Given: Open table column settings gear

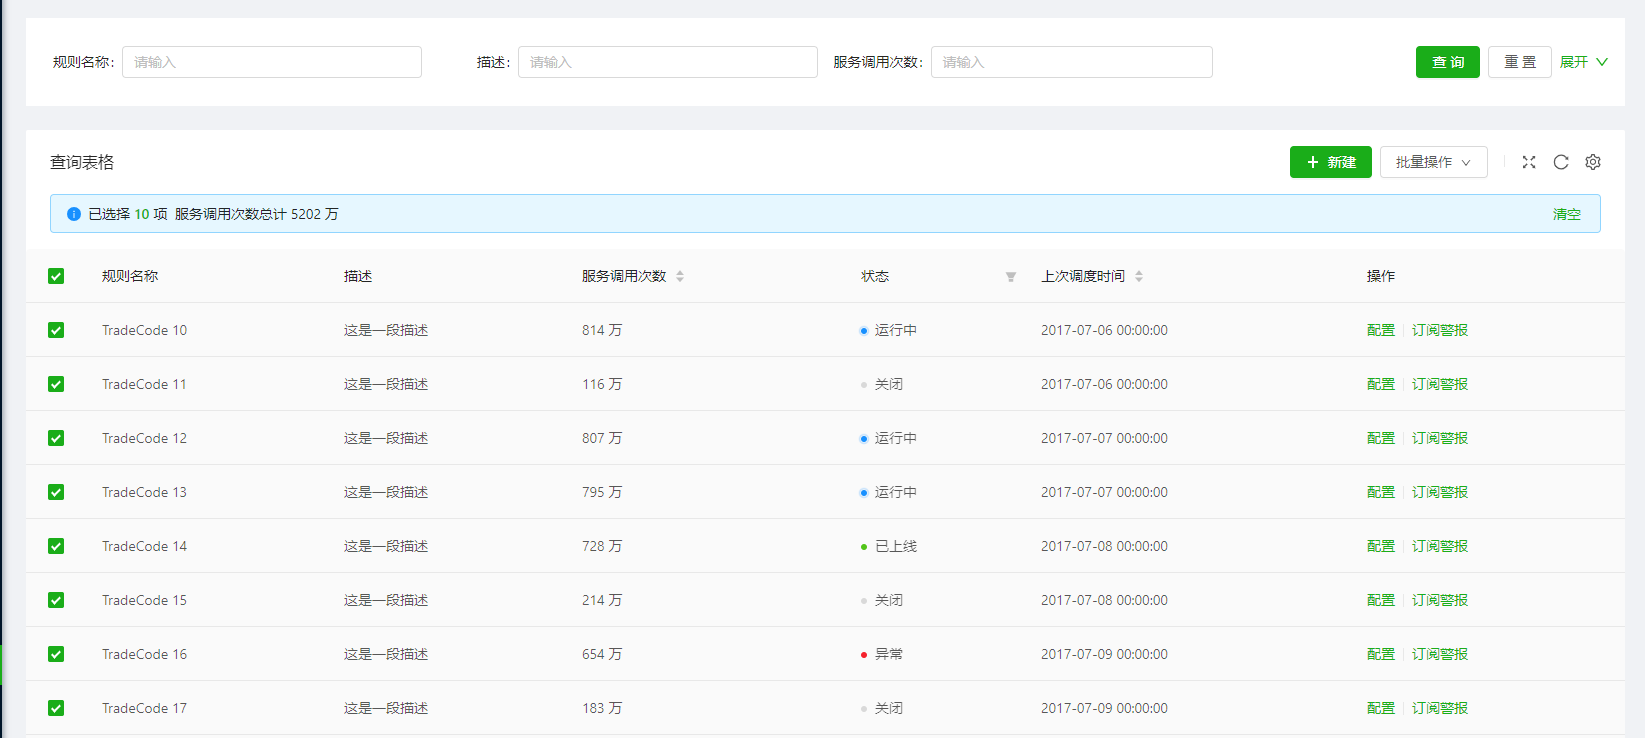Looking at the screenshot, I should 1593,162.
